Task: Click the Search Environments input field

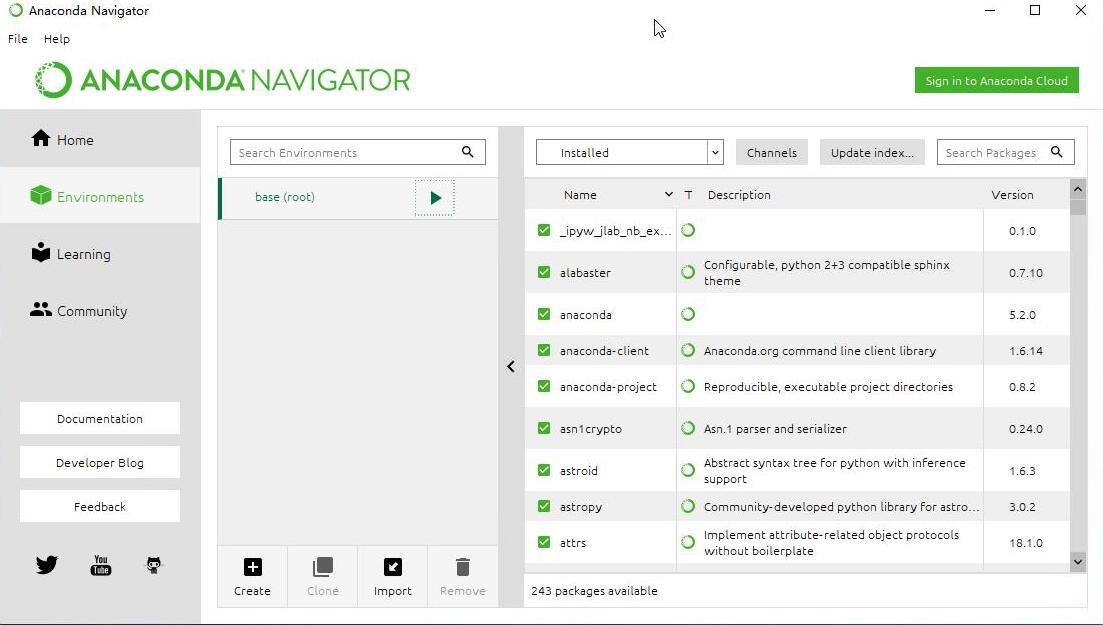Action: click(x=357, y=152)
